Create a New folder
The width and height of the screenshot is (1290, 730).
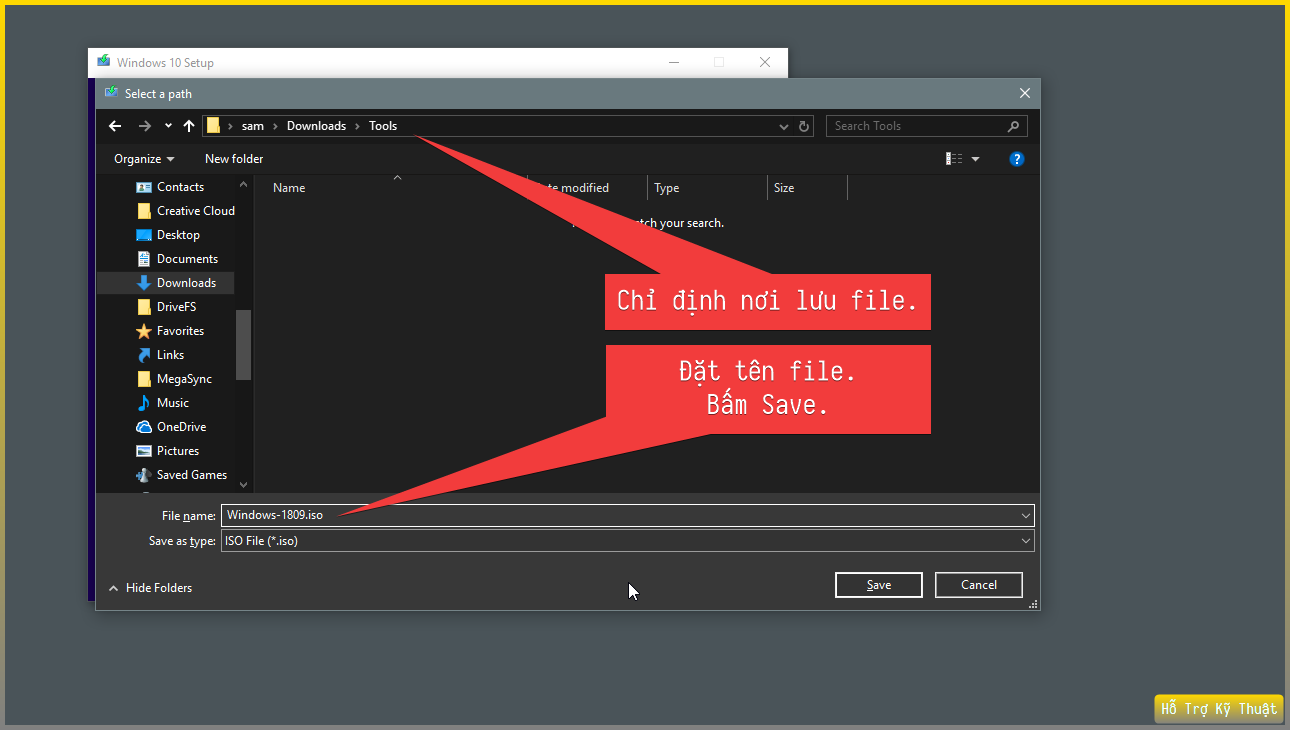click(x=234, y=159)
